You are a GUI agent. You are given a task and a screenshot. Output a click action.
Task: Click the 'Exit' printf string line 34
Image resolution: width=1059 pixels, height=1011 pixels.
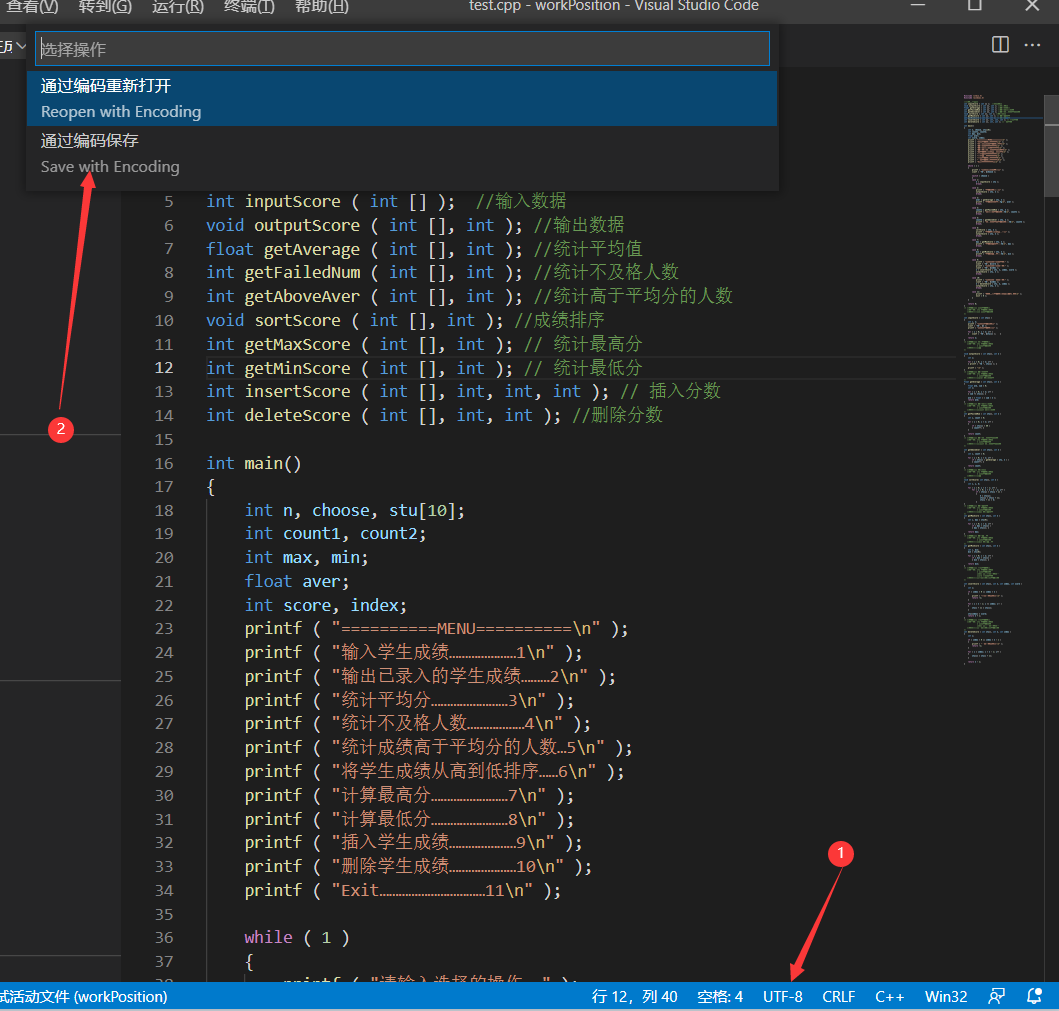(x=432, y=890)
